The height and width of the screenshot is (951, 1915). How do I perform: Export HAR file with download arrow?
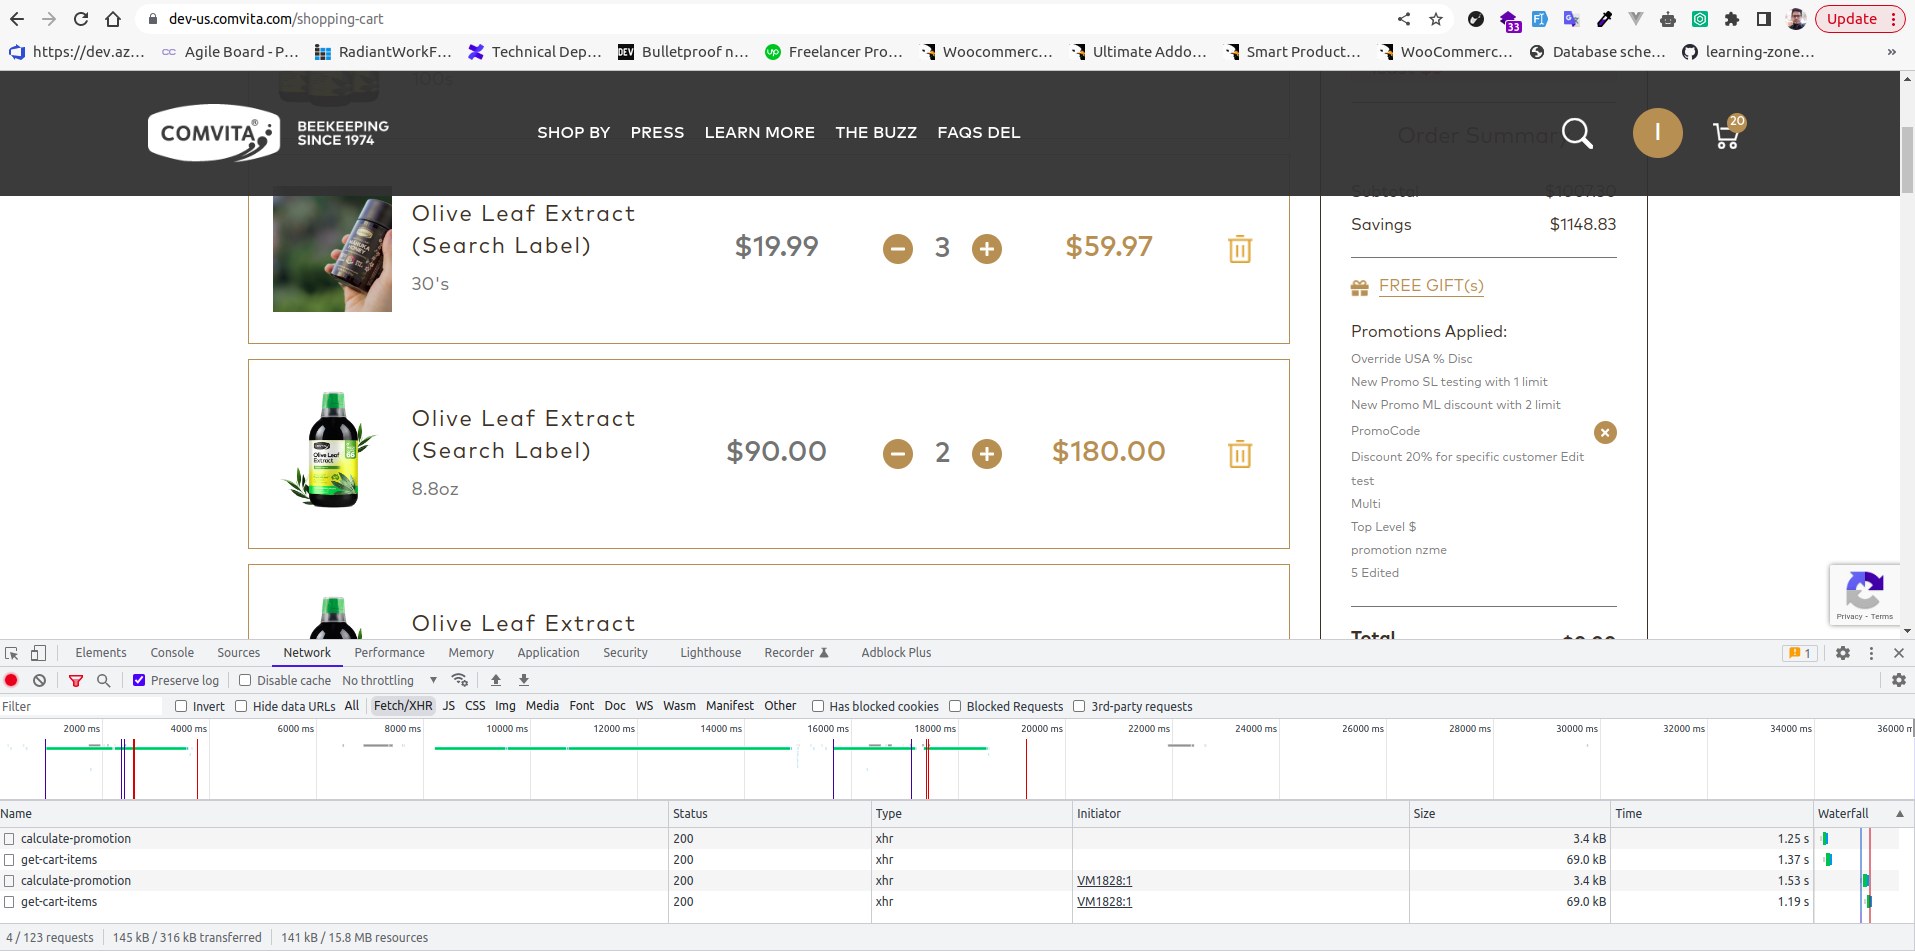coord(523,680)
